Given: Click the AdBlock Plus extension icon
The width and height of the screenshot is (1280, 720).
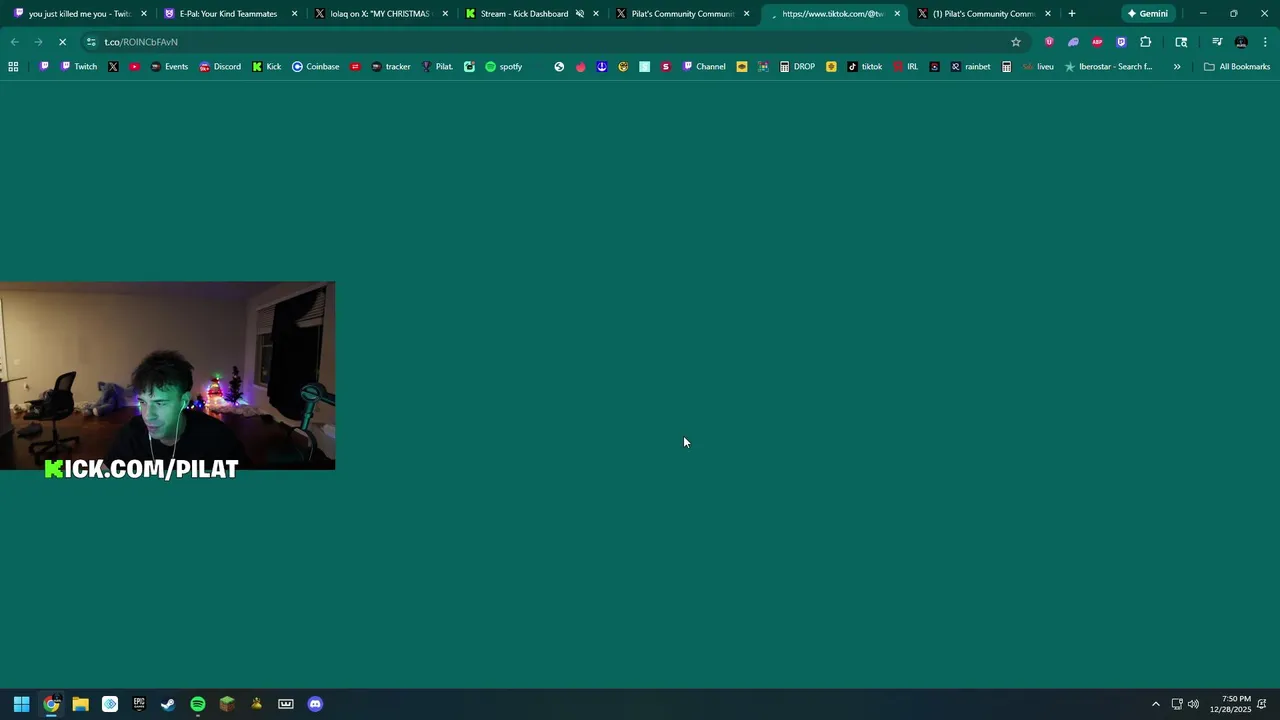Looking at the screenshot, I should (x=1097, y=42).
